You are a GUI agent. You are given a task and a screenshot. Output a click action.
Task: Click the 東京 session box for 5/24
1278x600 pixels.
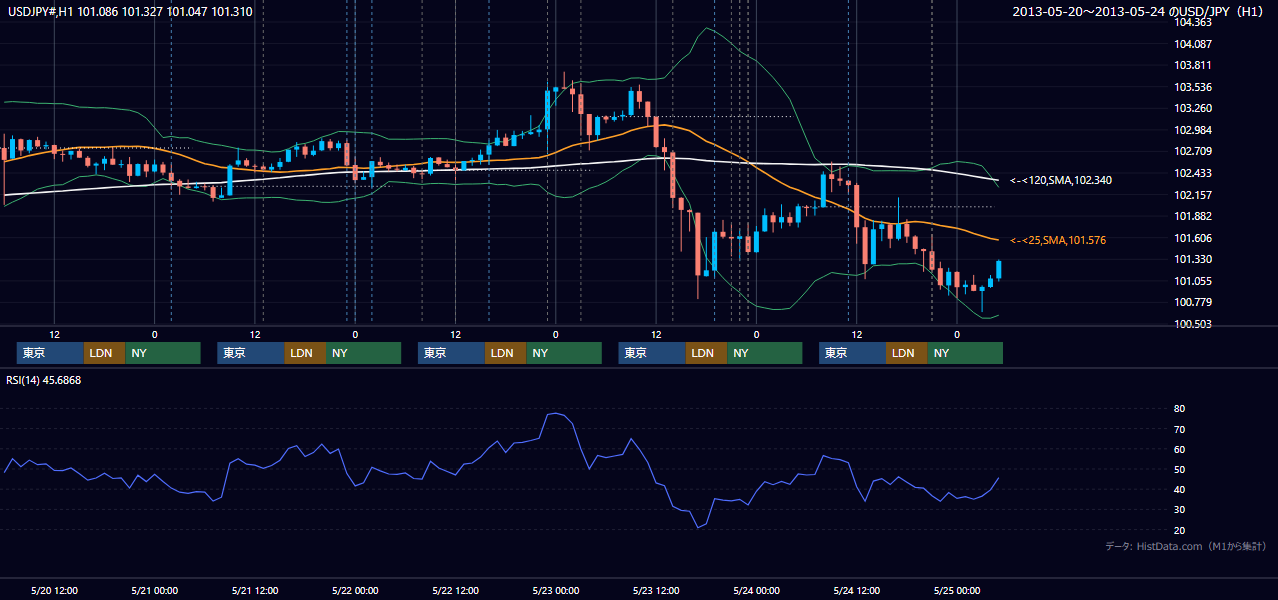point(852,353)
